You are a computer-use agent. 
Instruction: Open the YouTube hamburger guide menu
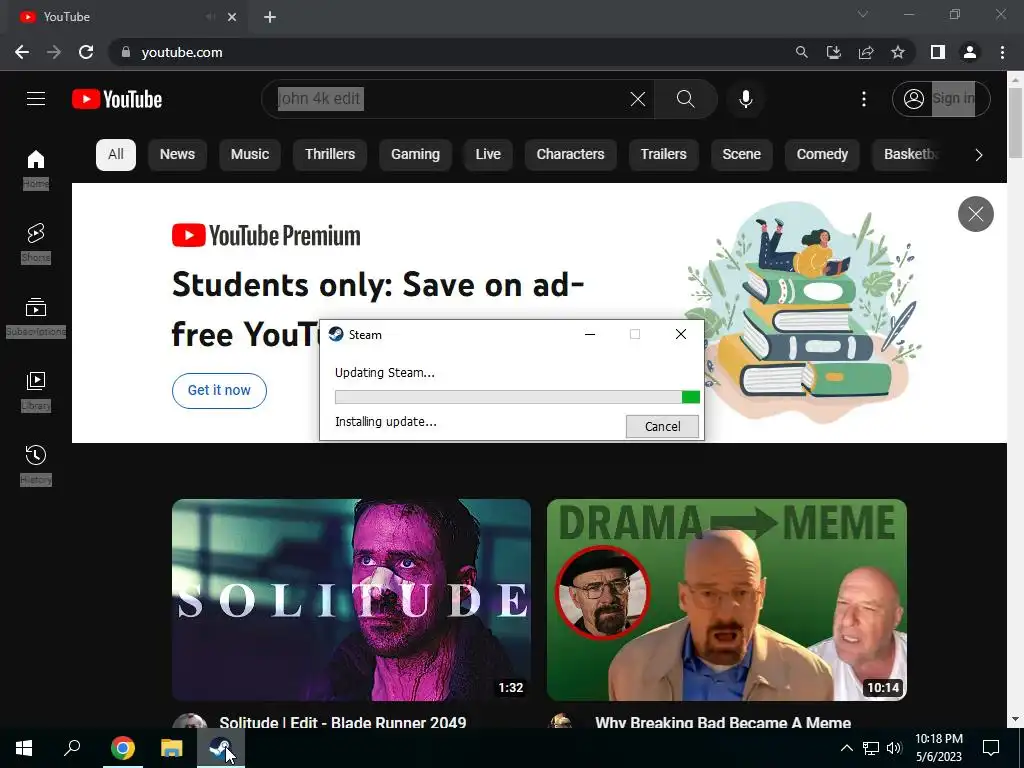tap(36, 99)
